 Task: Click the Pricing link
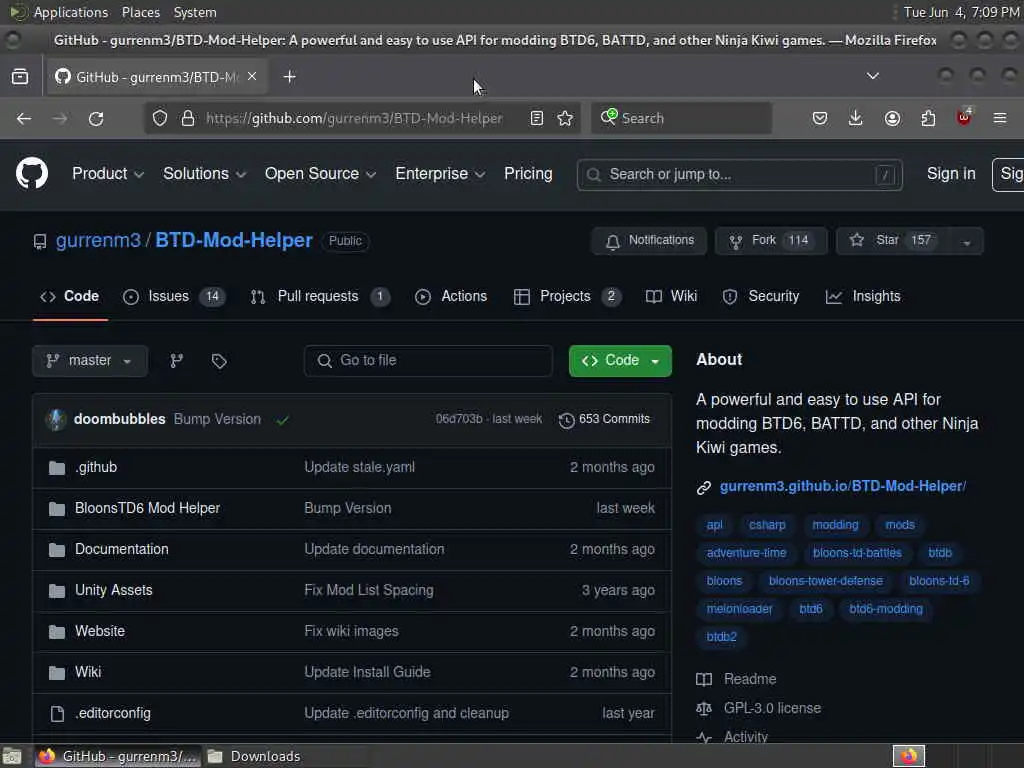tap(528, 174)
